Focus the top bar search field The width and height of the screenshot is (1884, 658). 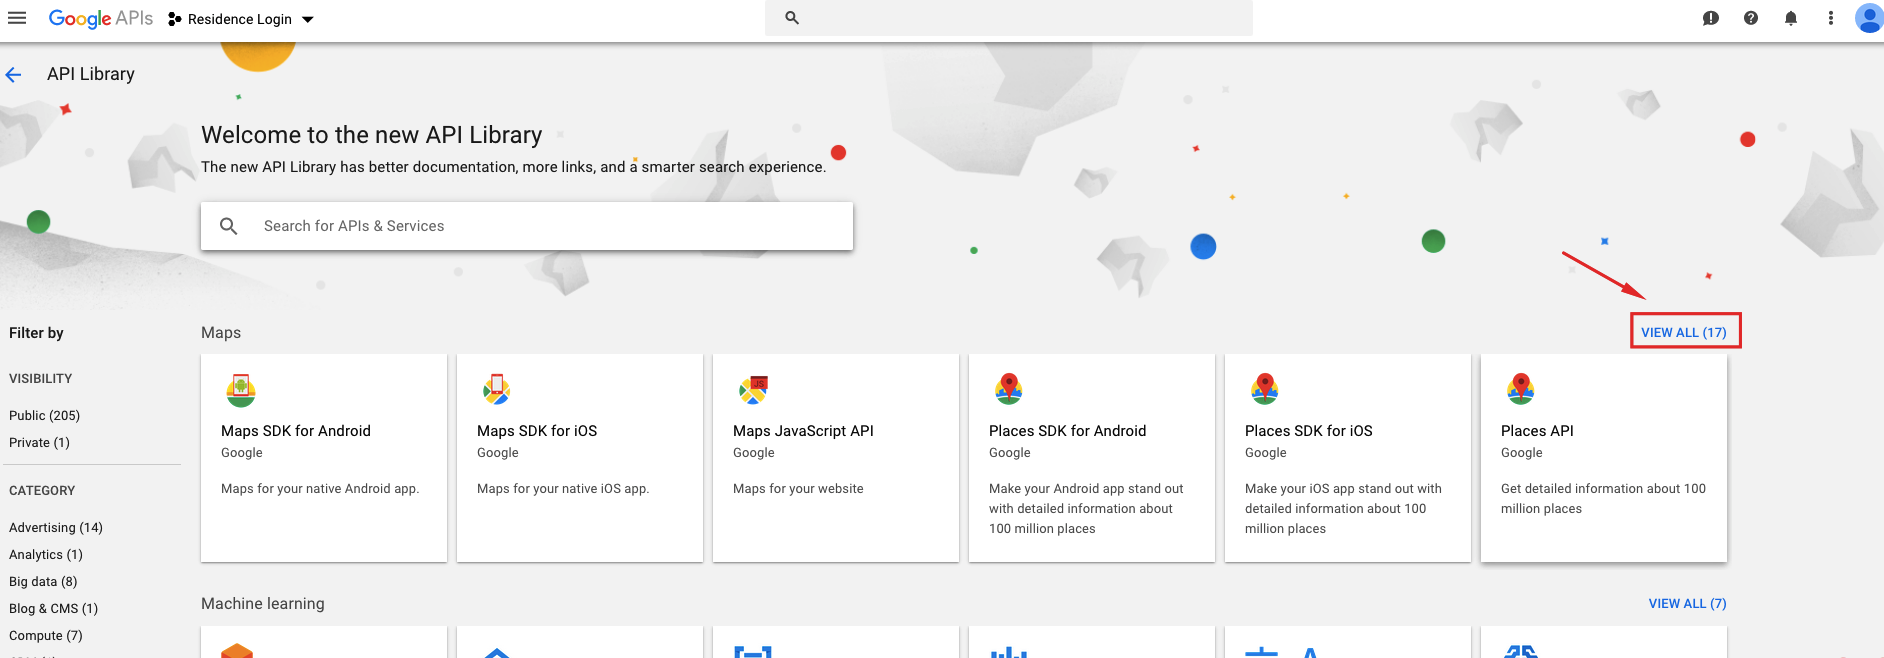(x=1009, y=18)
